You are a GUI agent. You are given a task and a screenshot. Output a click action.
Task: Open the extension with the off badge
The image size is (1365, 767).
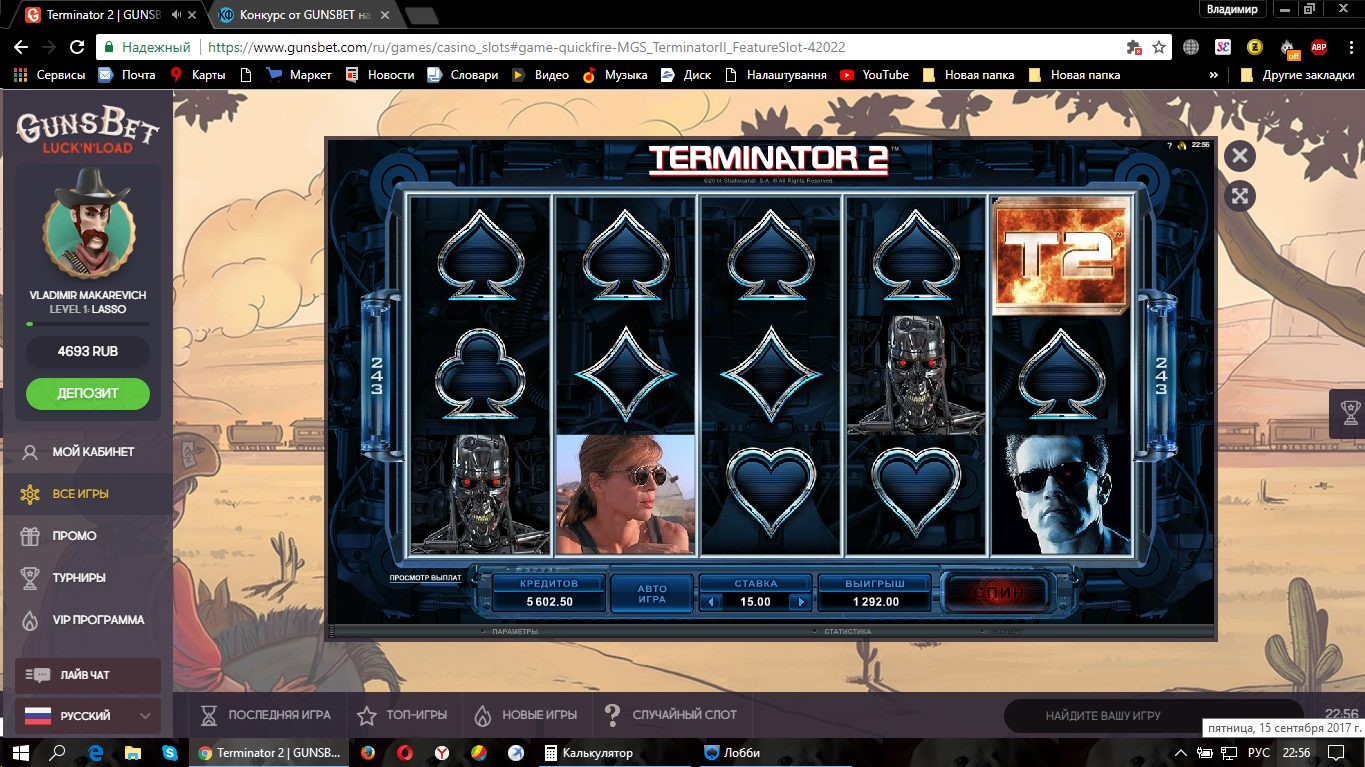coord(1287,48)
